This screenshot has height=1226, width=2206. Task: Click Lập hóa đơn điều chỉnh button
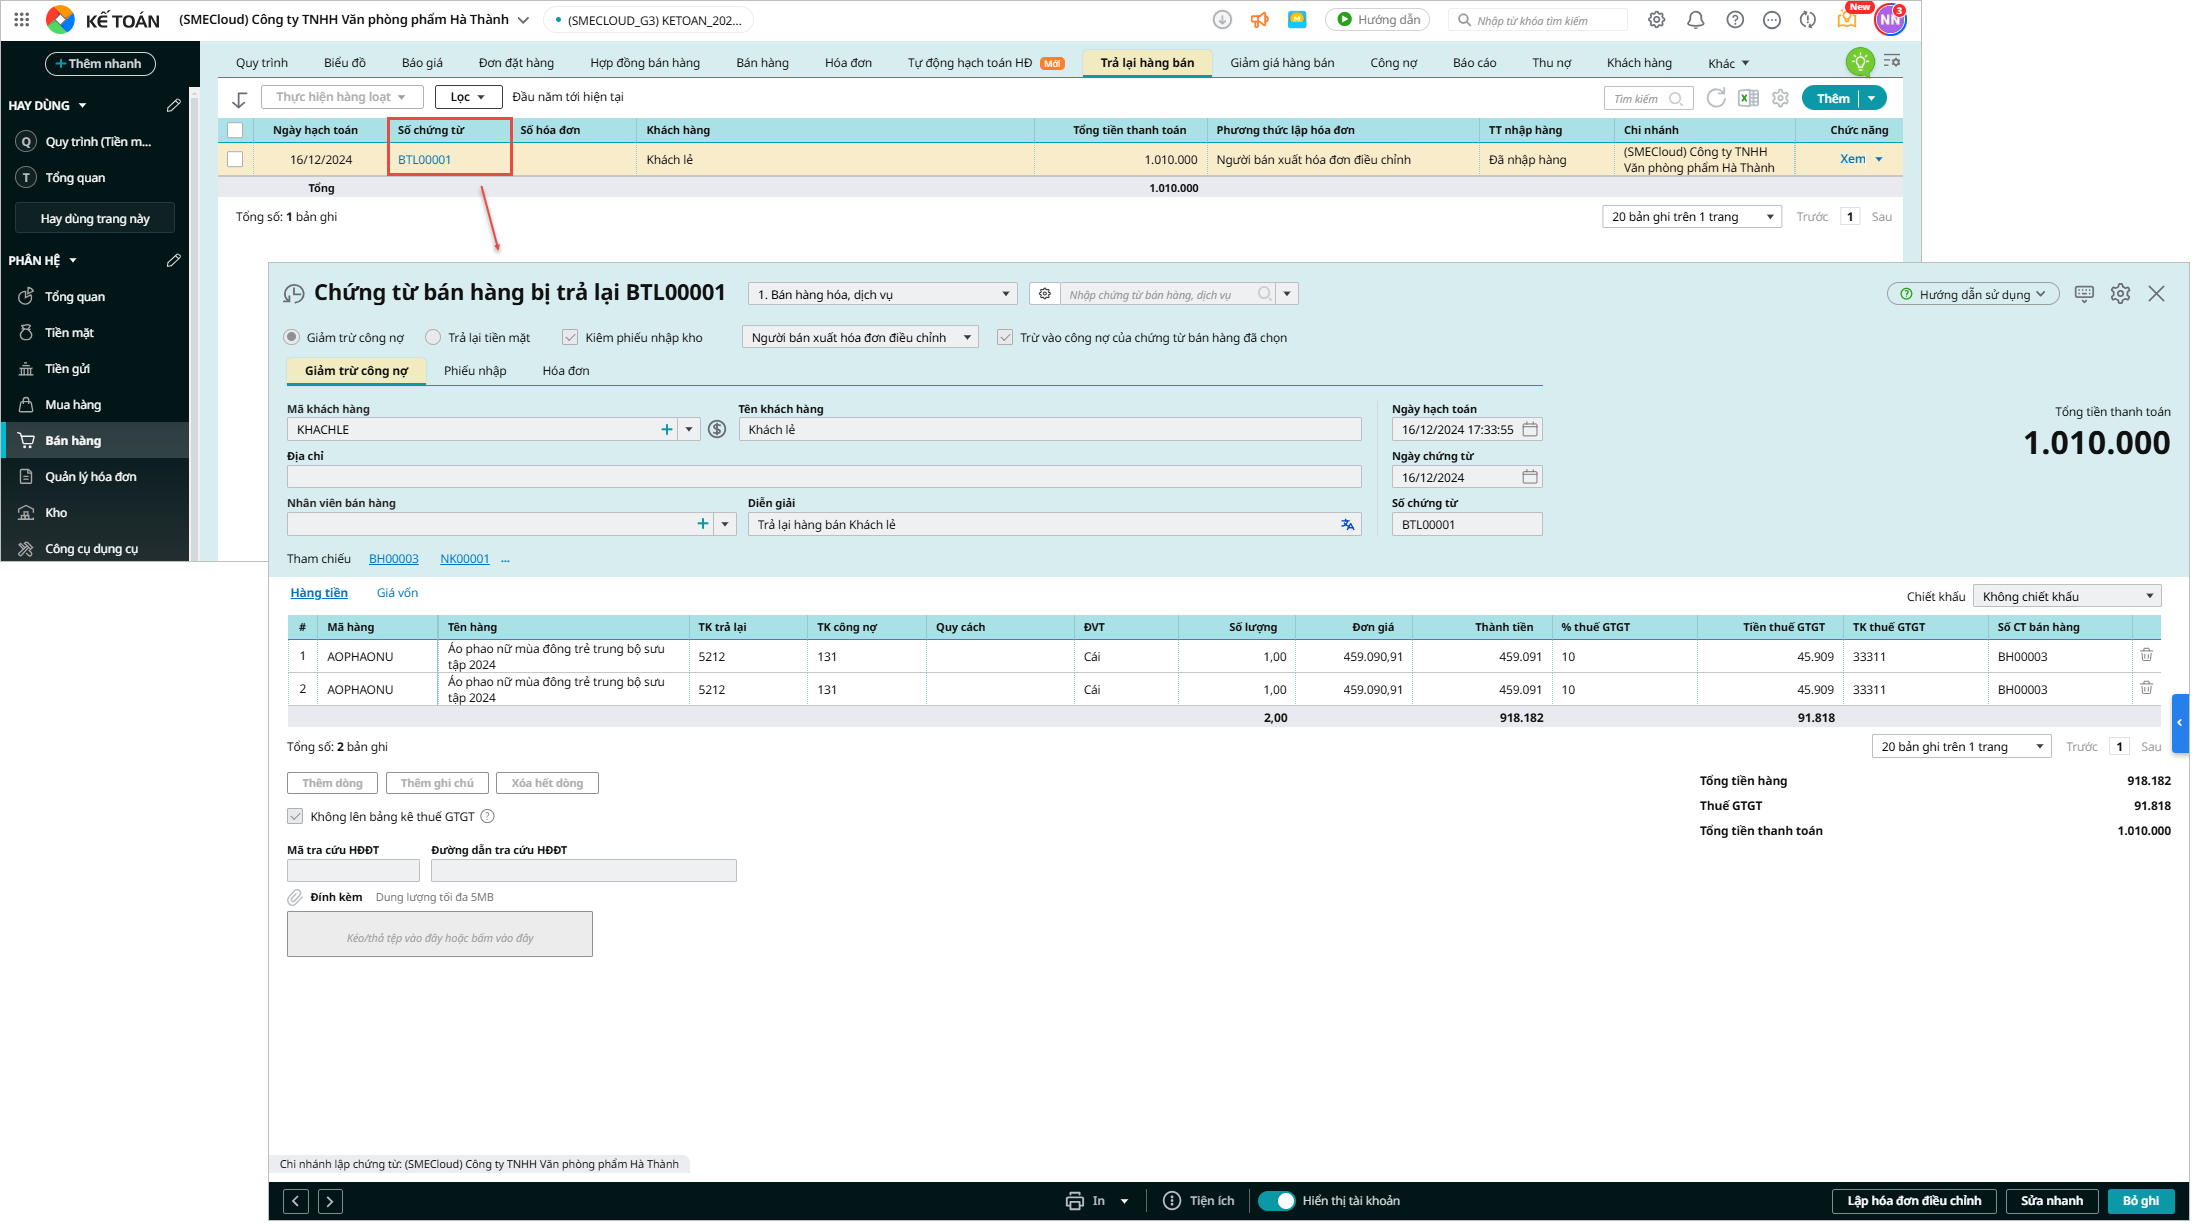tap(1914, 1201)
